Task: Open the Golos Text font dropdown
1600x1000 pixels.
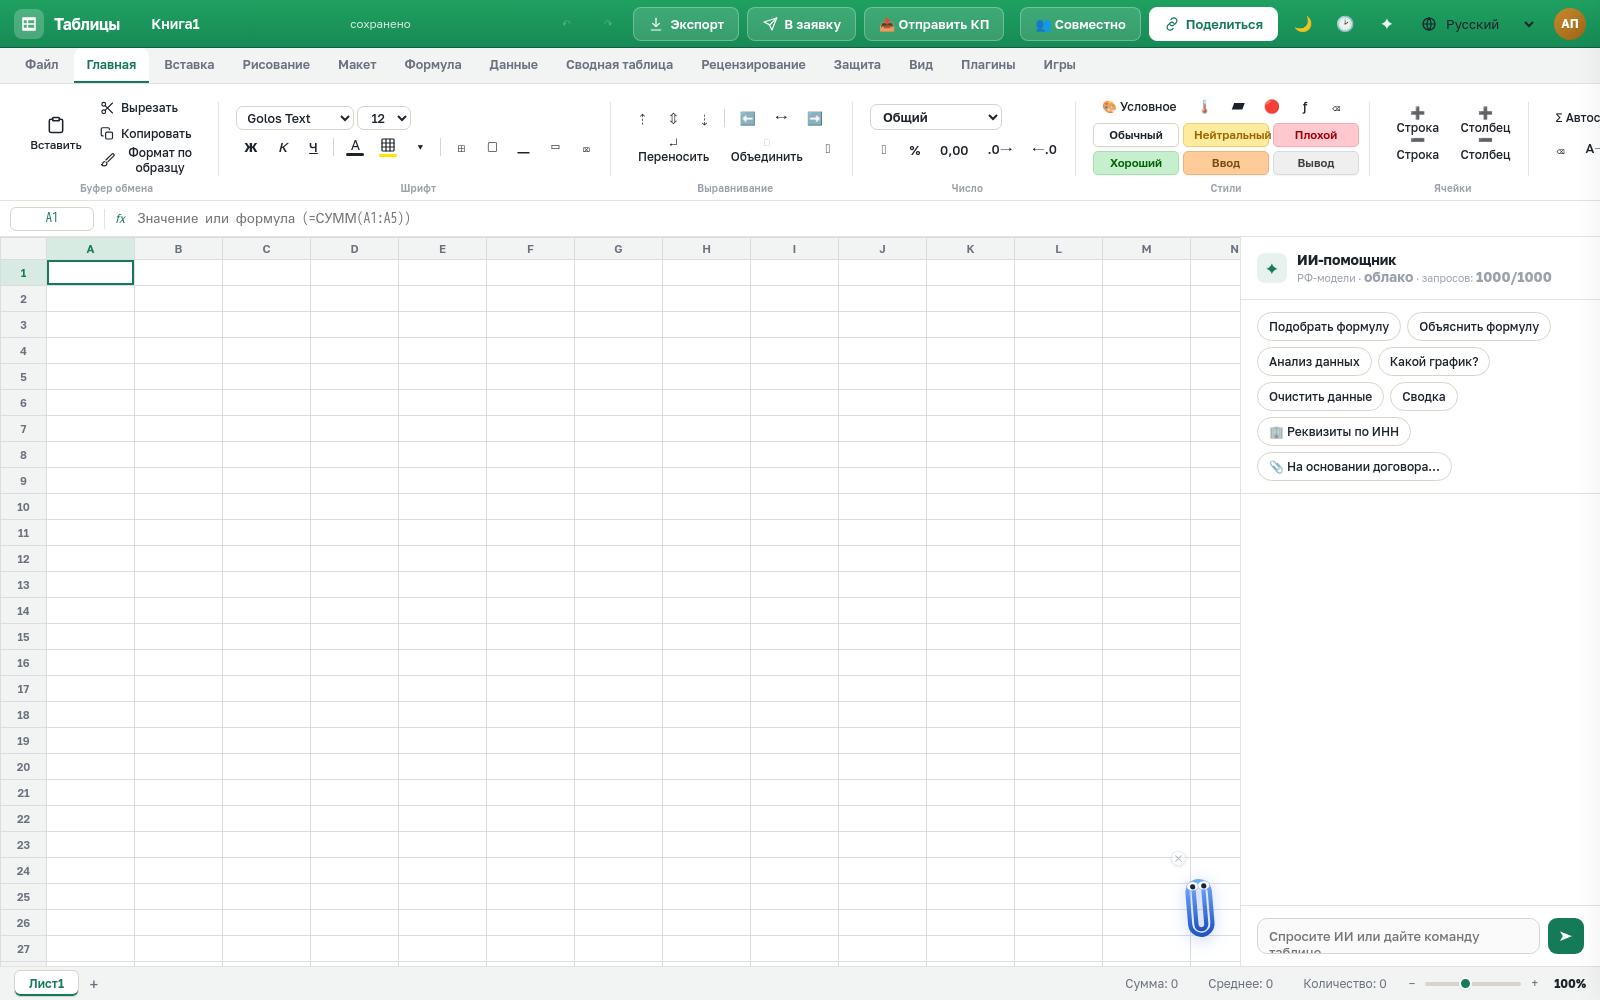Action: pos(295,118)
